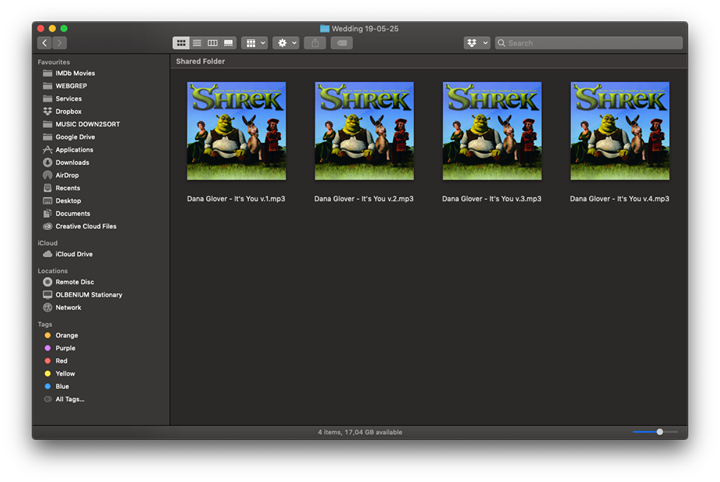The height and width of the screenshot is (482, 720).
Task: Open the group-by arrangement dropdown
Action: click(254, 43)
